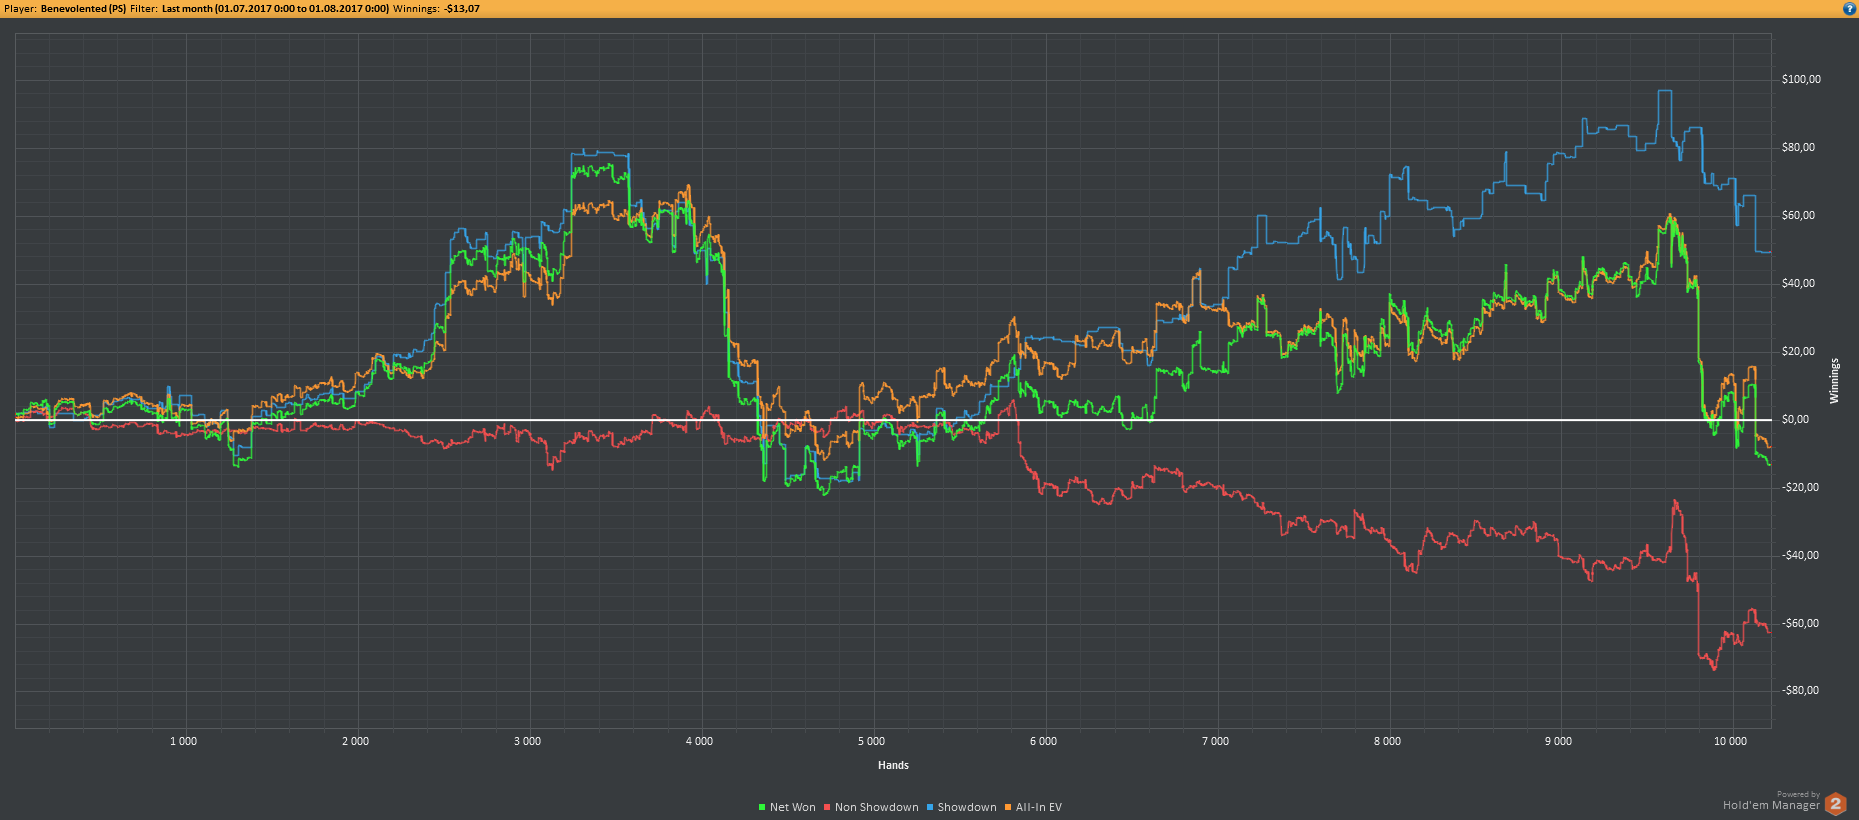Select the player name Benevolented (PS)

coord(83,8)
